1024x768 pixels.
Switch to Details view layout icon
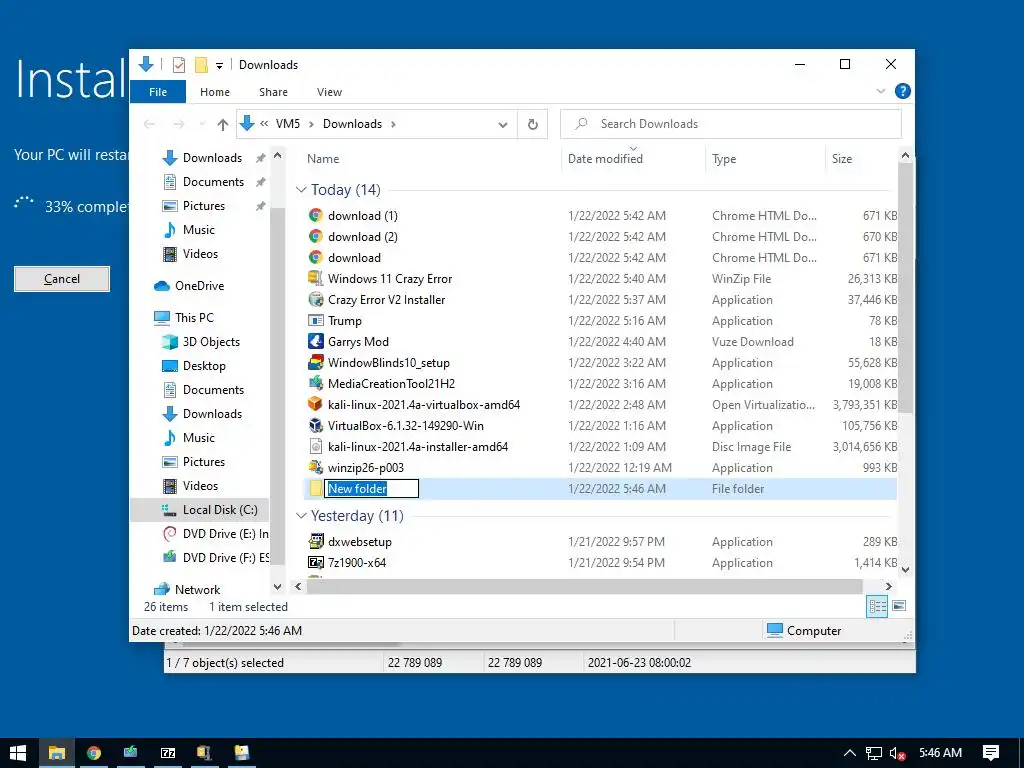(876, 606)
